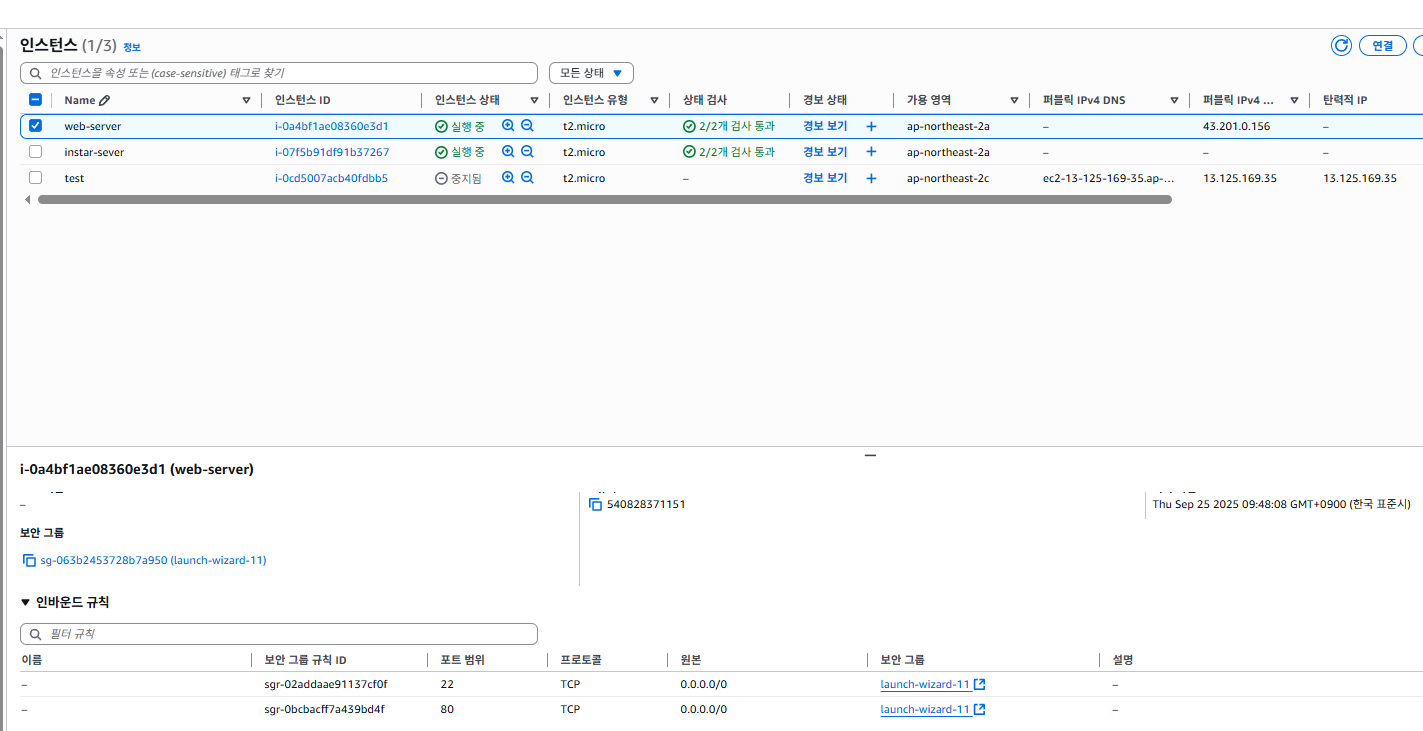
Task: Zoom out icon for web-server row
Action: coord(527,126)
